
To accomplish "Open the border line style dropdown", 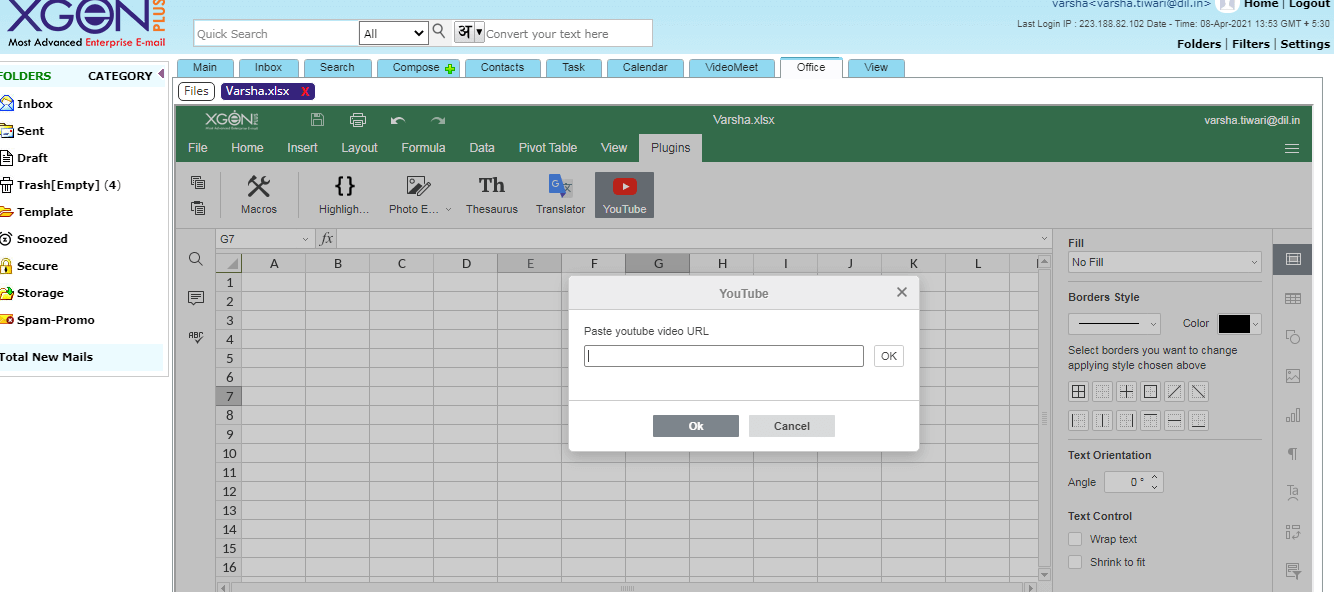I will (1114, 323).
